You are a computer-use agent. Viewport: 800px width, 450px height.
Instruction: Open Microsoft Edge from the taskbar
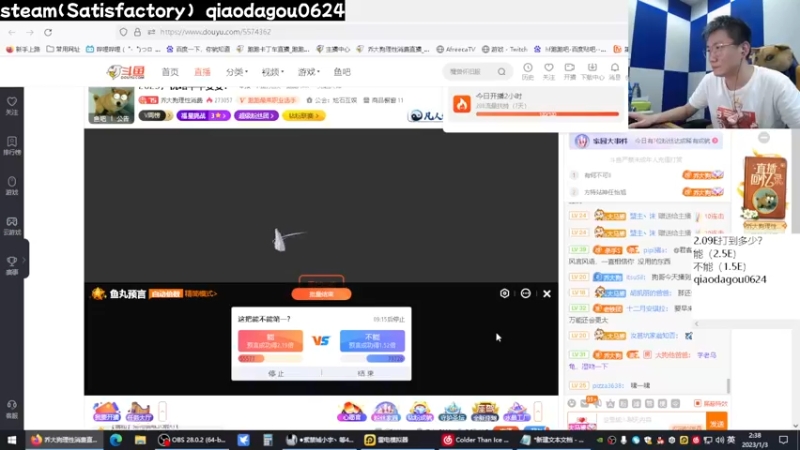tap(115, 440)
